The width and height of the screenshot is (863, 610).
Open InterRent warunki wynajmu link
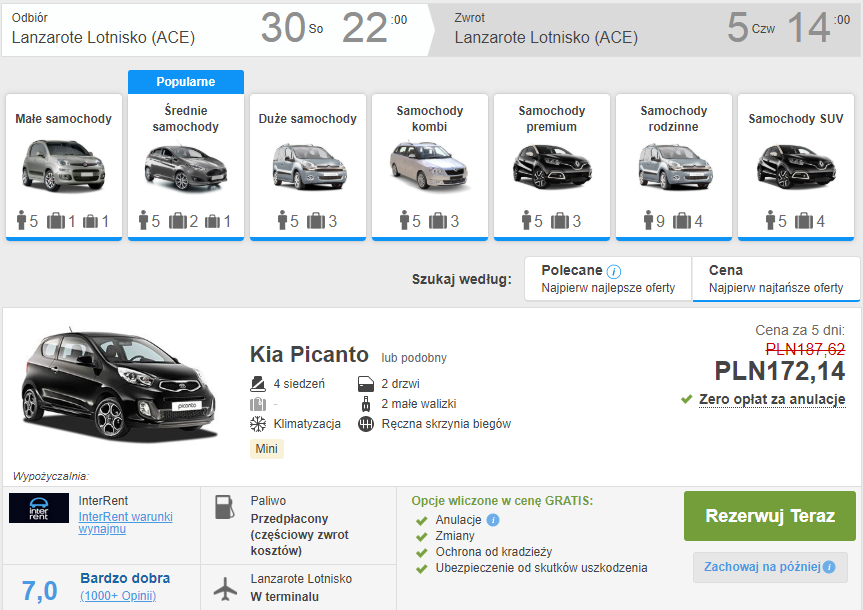pos(125,522)
